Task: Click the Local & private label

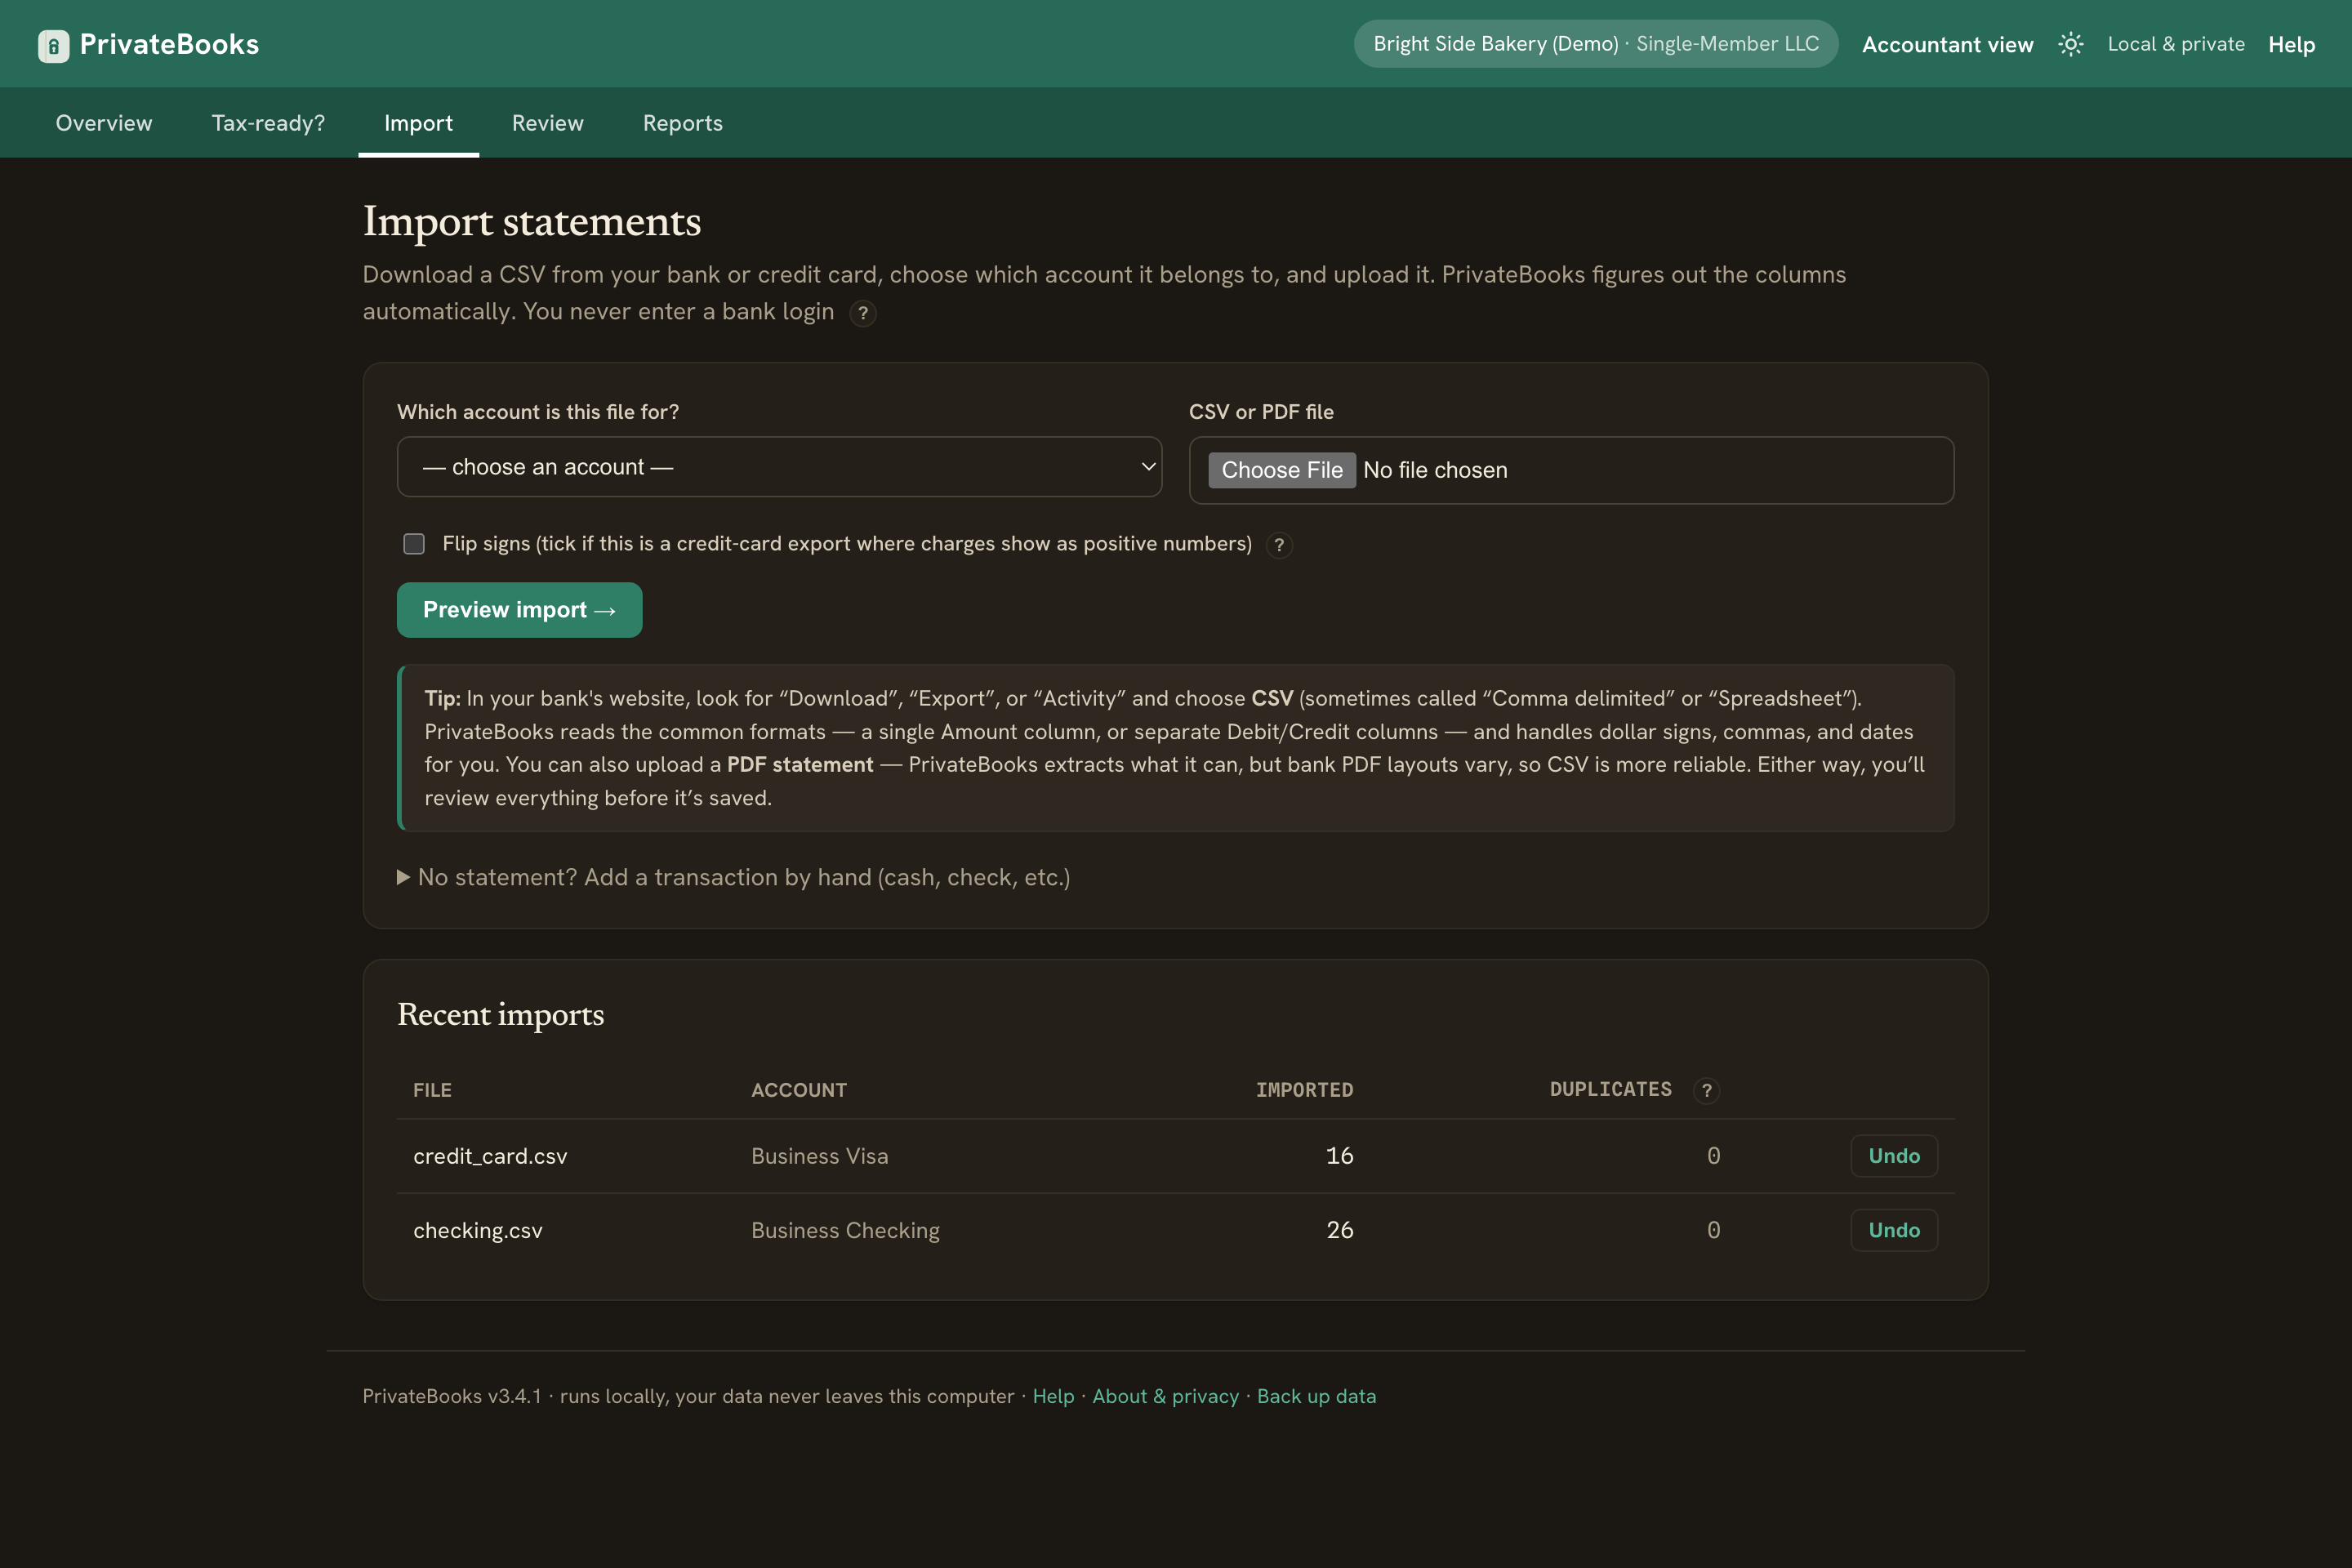Action: (2176, 44)
